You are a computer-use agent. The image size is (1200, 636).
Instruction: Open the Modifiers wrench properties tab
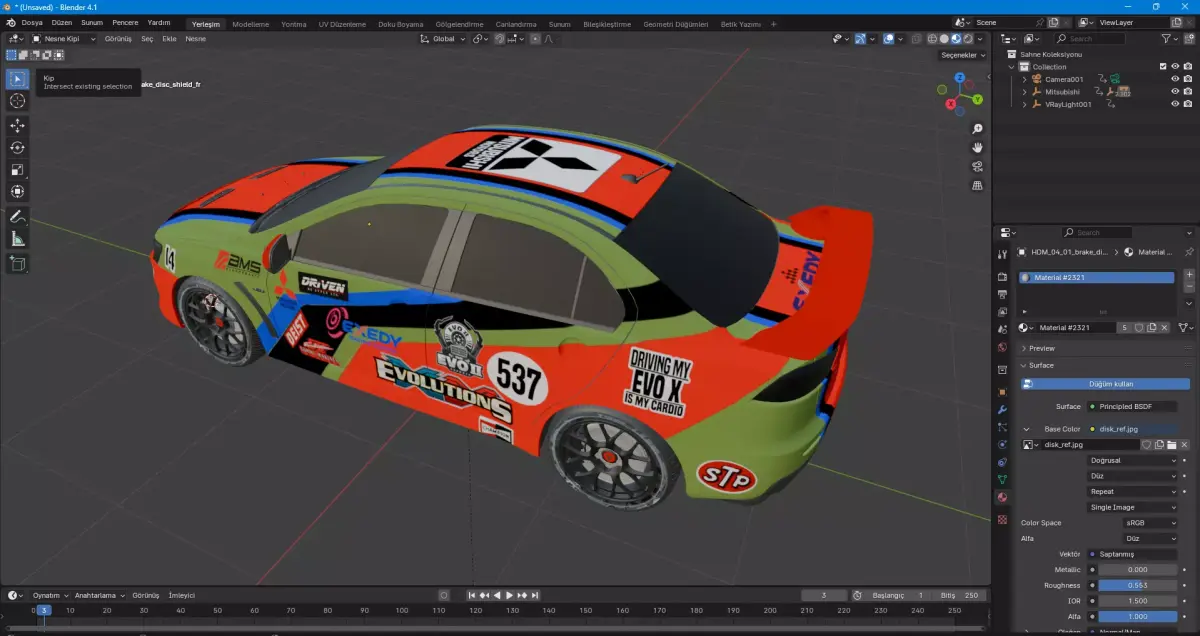pyautogui.click(x=1002, y=410)
